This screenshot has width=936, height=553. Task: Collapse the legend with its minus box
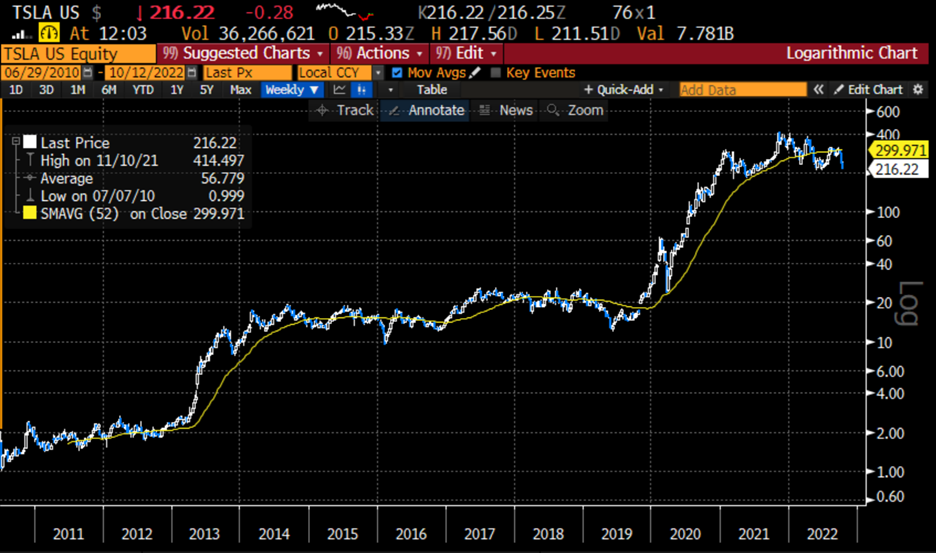click(x=16, y=142)
